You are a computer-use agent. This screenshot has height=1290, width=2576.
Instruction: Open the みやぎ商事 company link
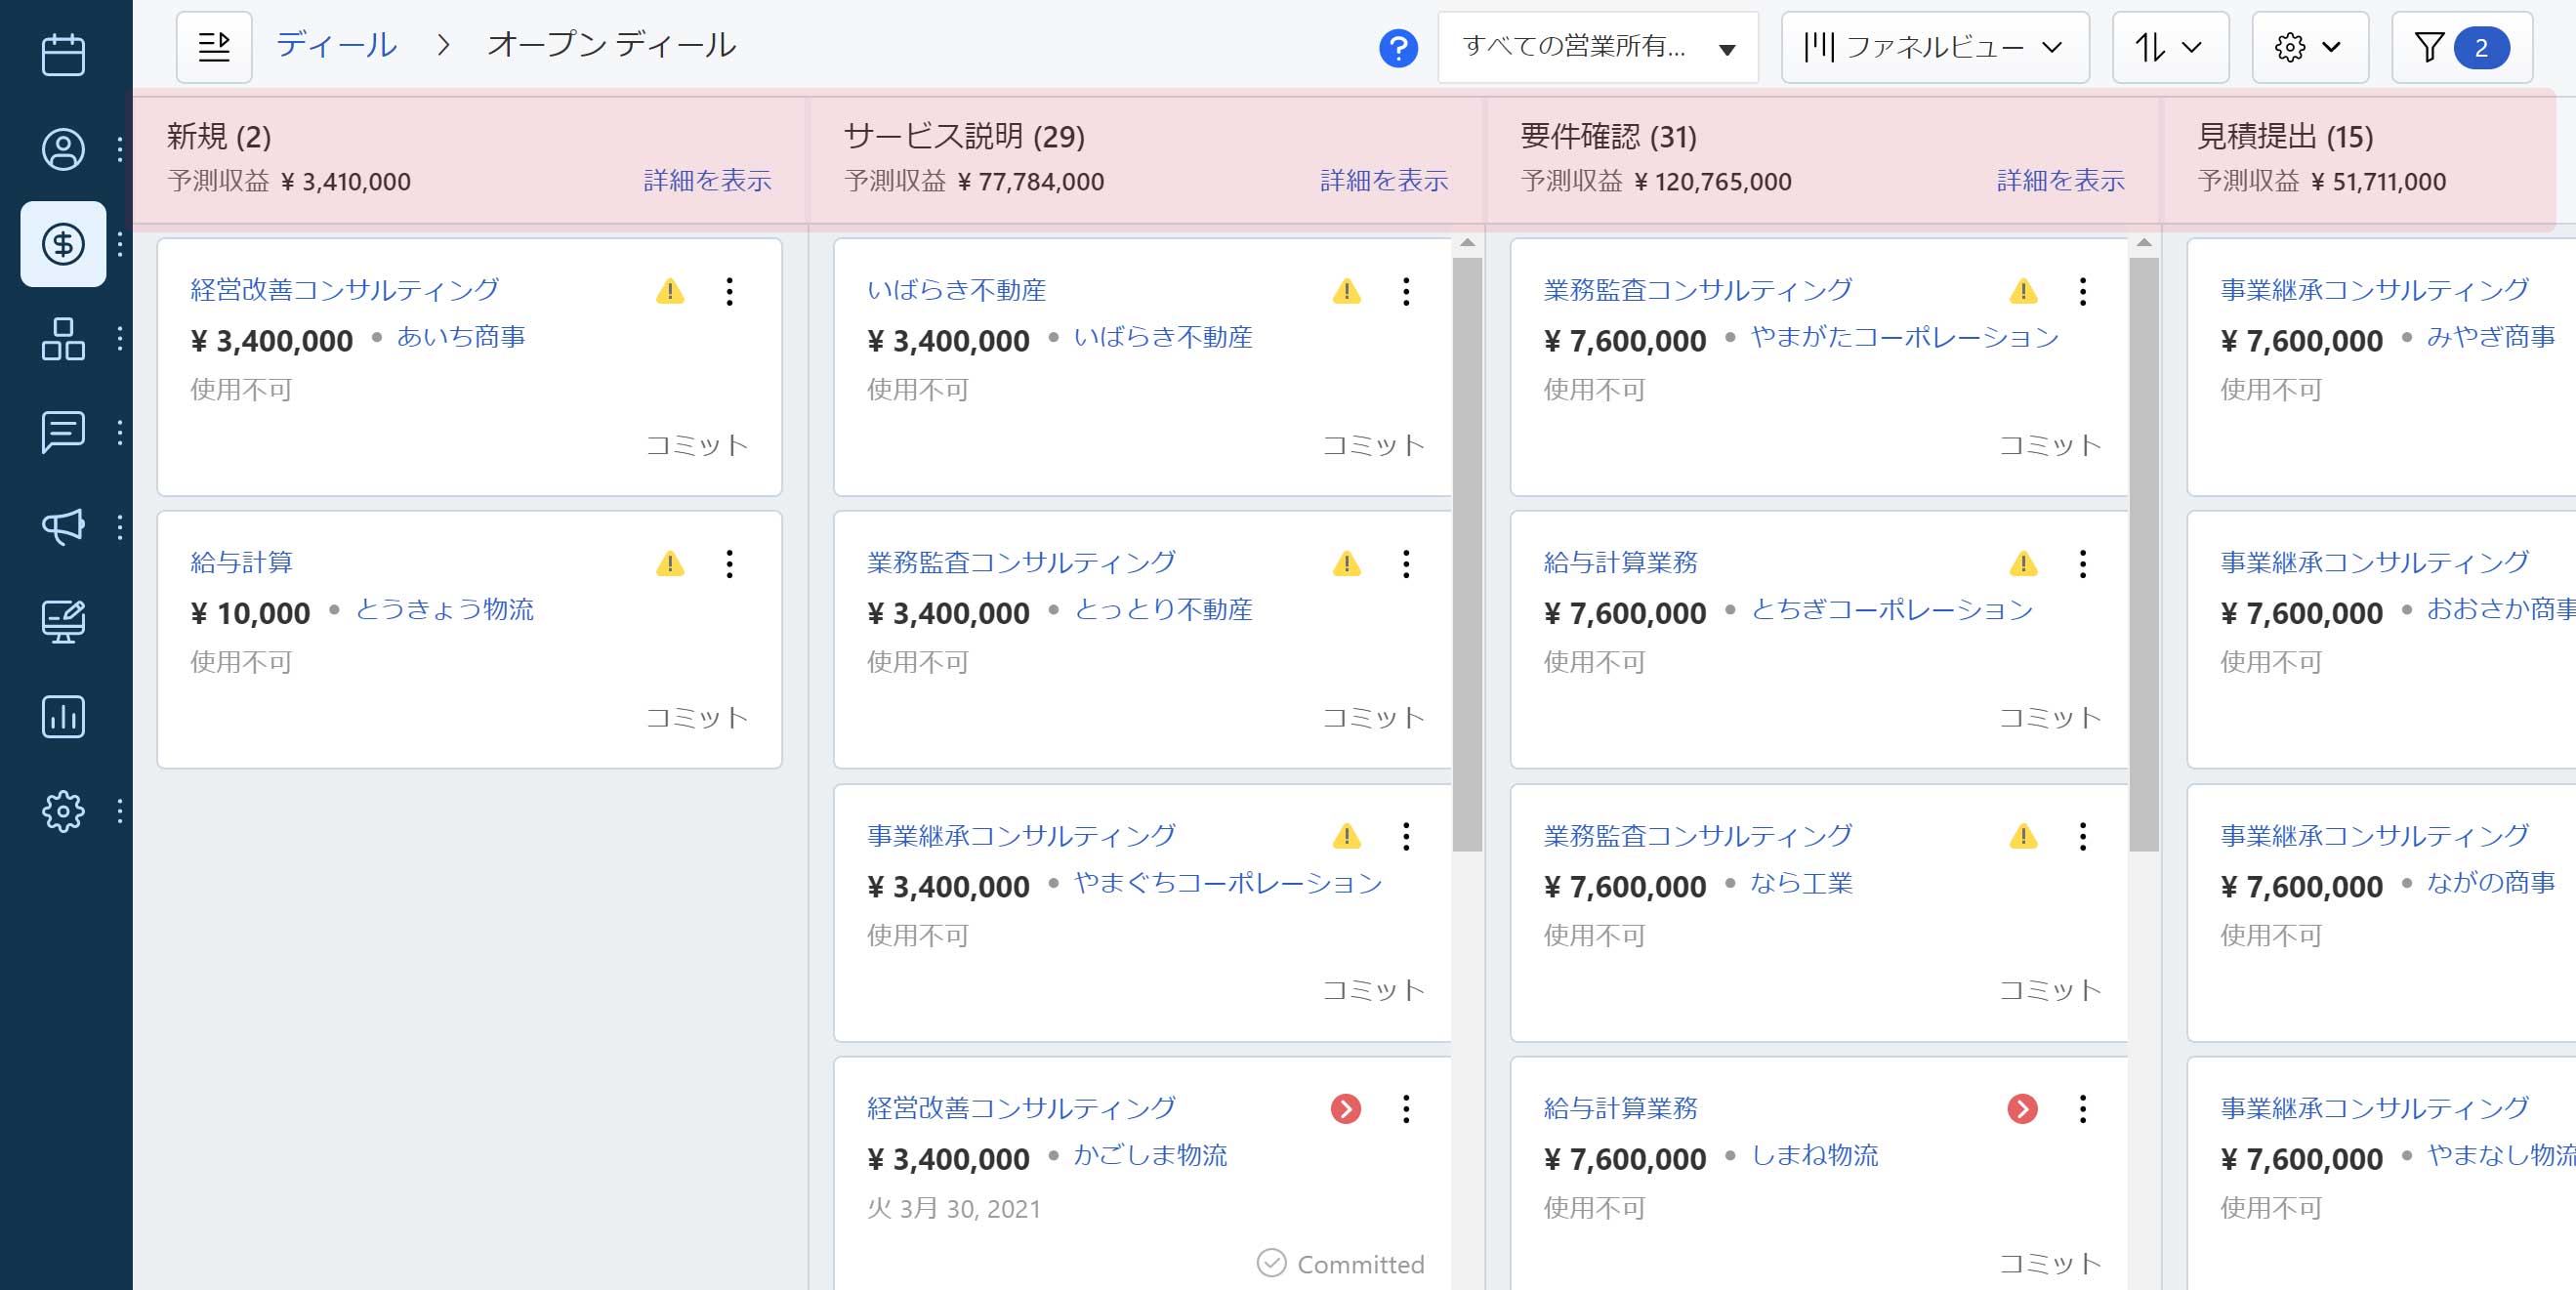(2491, 337)
